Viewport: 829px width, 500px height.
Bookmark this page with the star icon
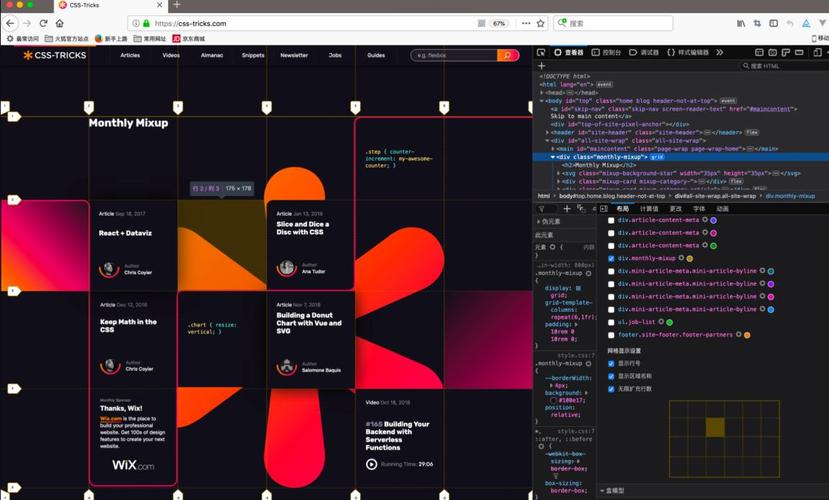click(540, 23)
